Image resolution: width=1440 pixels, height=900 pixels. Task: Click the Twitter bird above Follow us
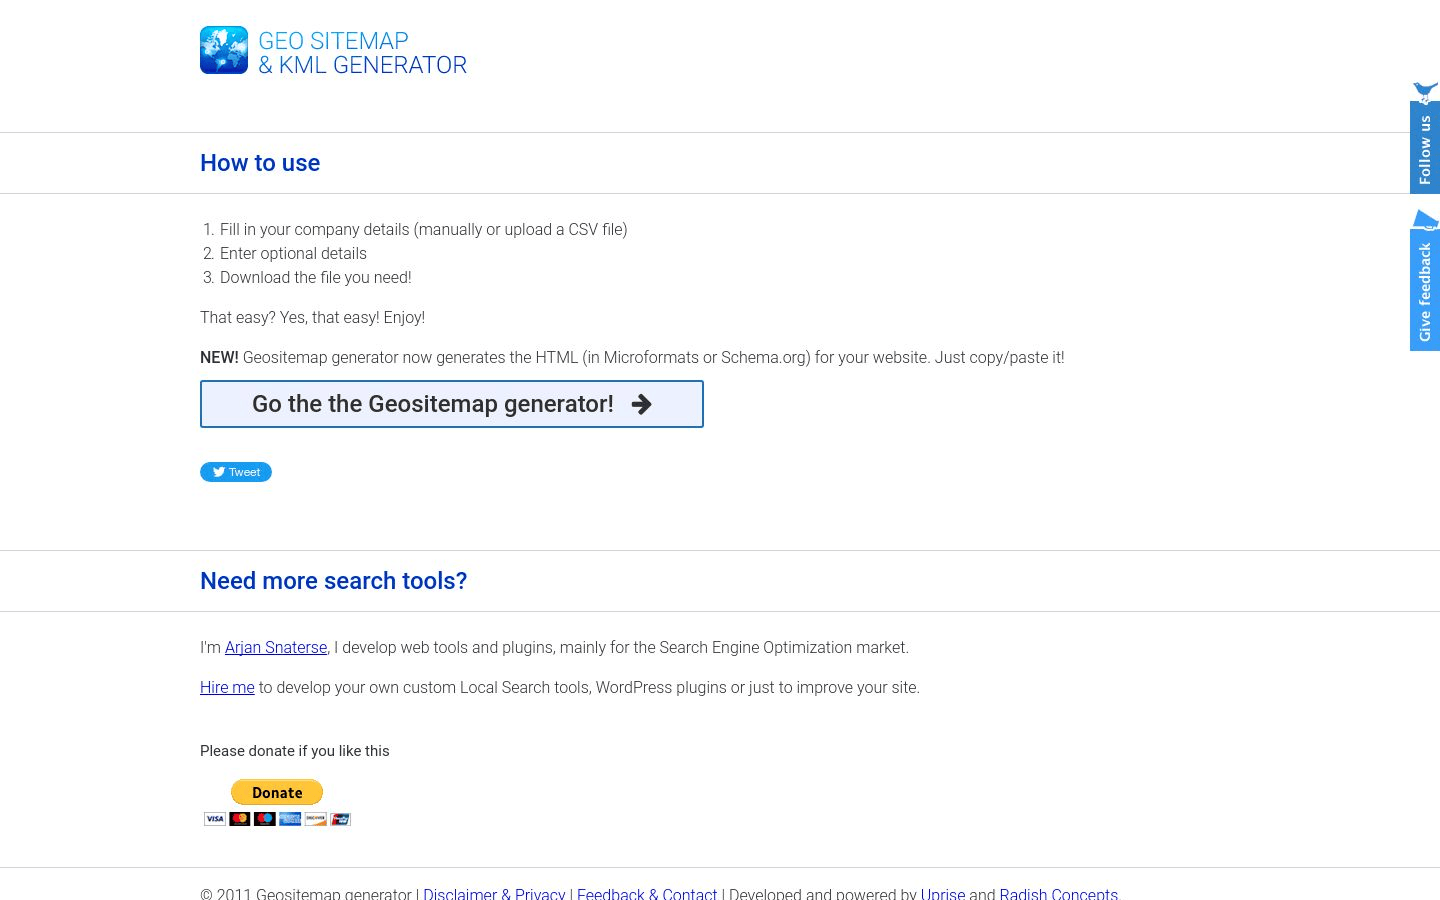[1425, 91]
